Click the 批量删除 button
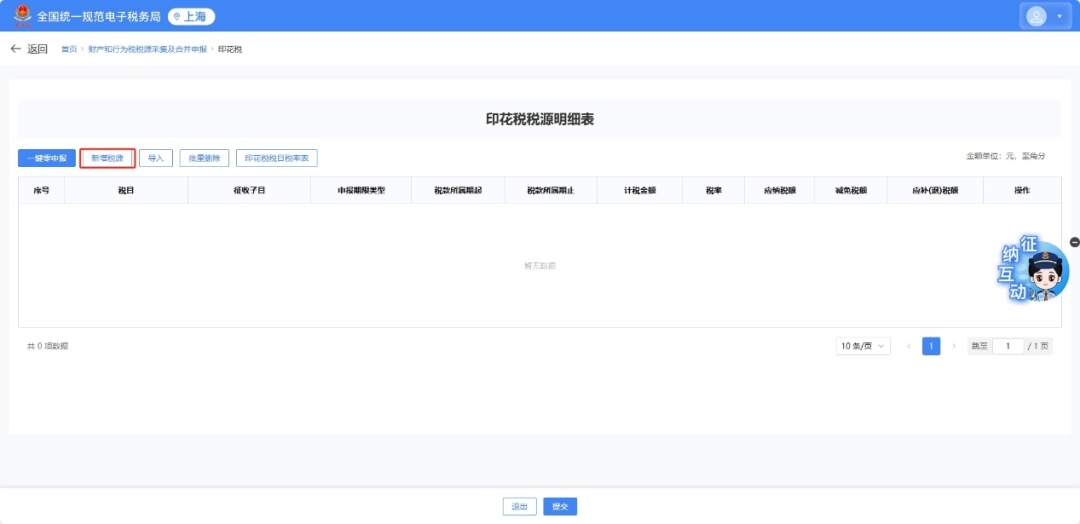1080x524 pixels. tap(204, 158)
